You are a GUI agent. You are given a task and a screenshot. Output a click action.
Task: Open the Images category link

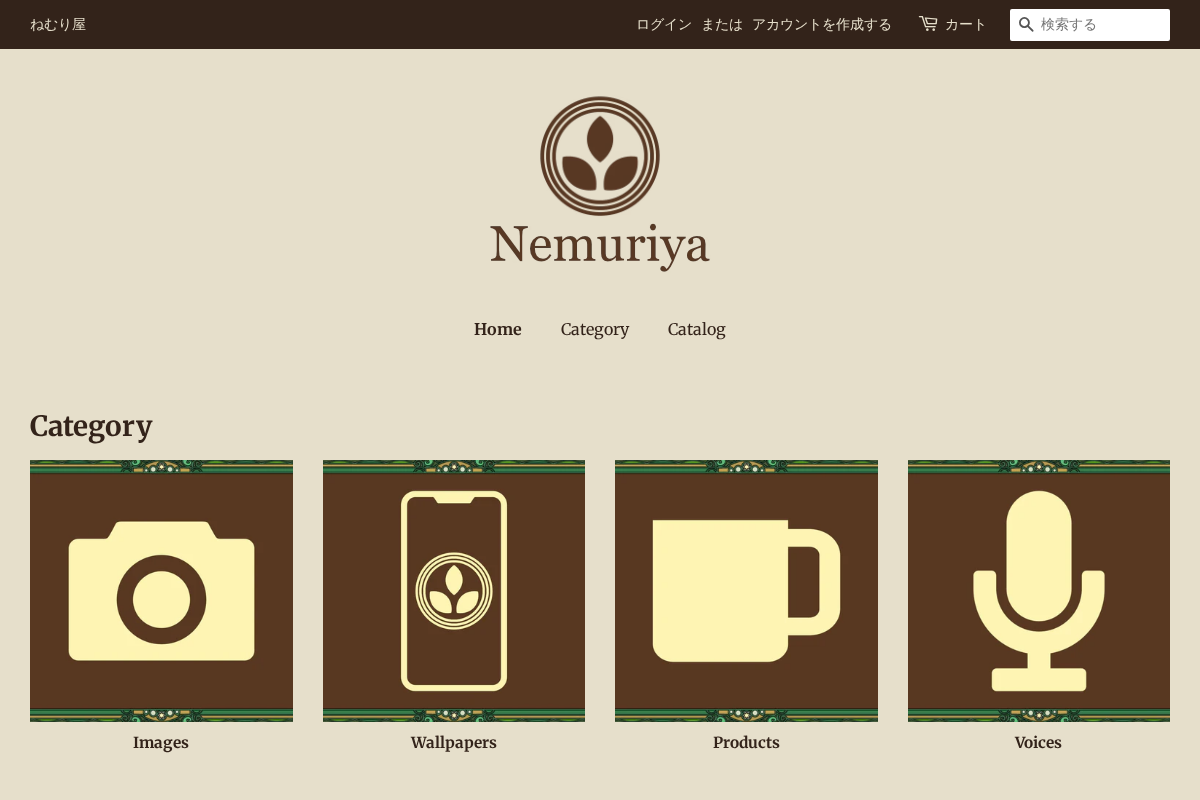(x=161, y=742)
